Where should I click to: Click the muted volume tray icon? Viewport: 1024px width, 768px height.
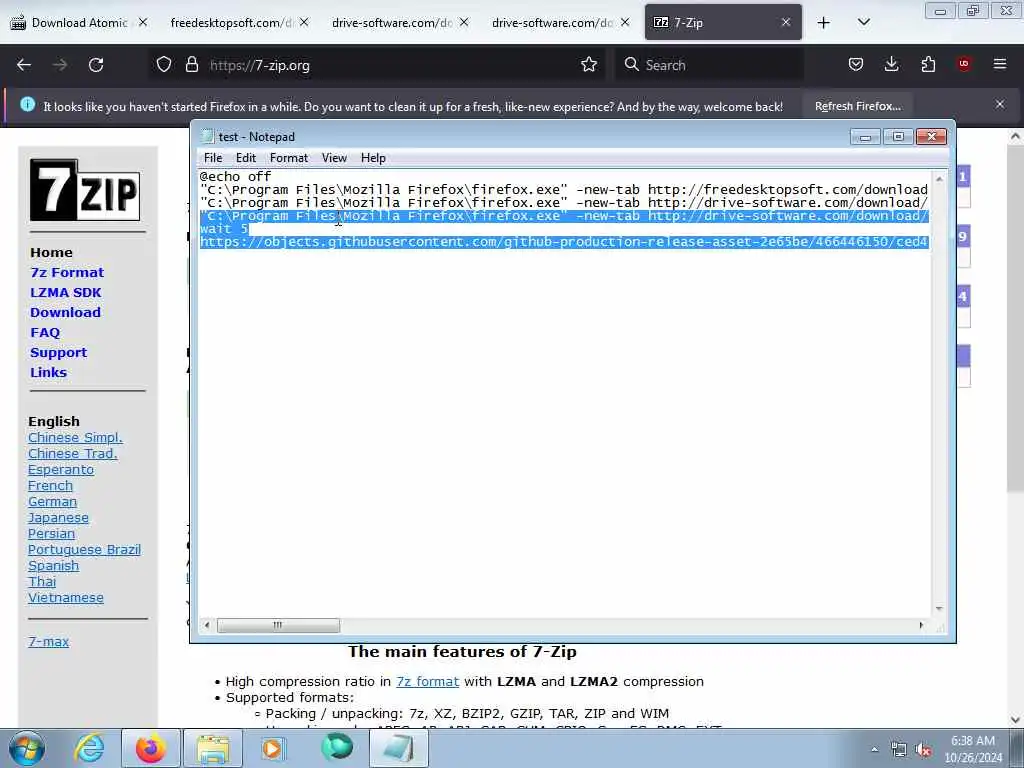[x=923, y=750]
